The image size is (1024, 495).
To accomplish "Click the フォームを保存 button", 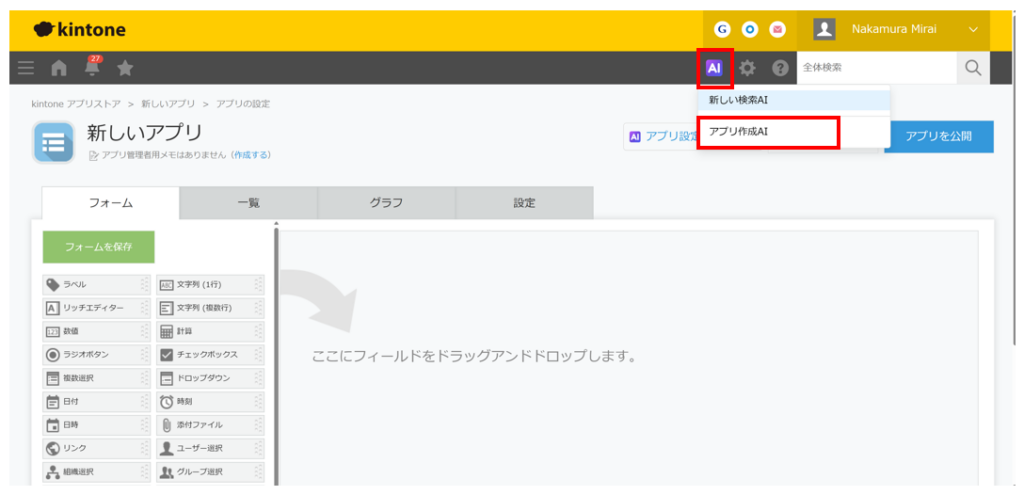I will click(99, 247).
